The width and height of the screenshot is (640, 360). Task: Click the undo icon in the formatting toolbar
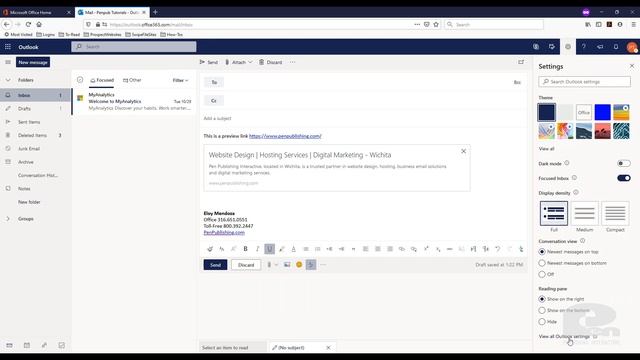click(x=498, y=249)
